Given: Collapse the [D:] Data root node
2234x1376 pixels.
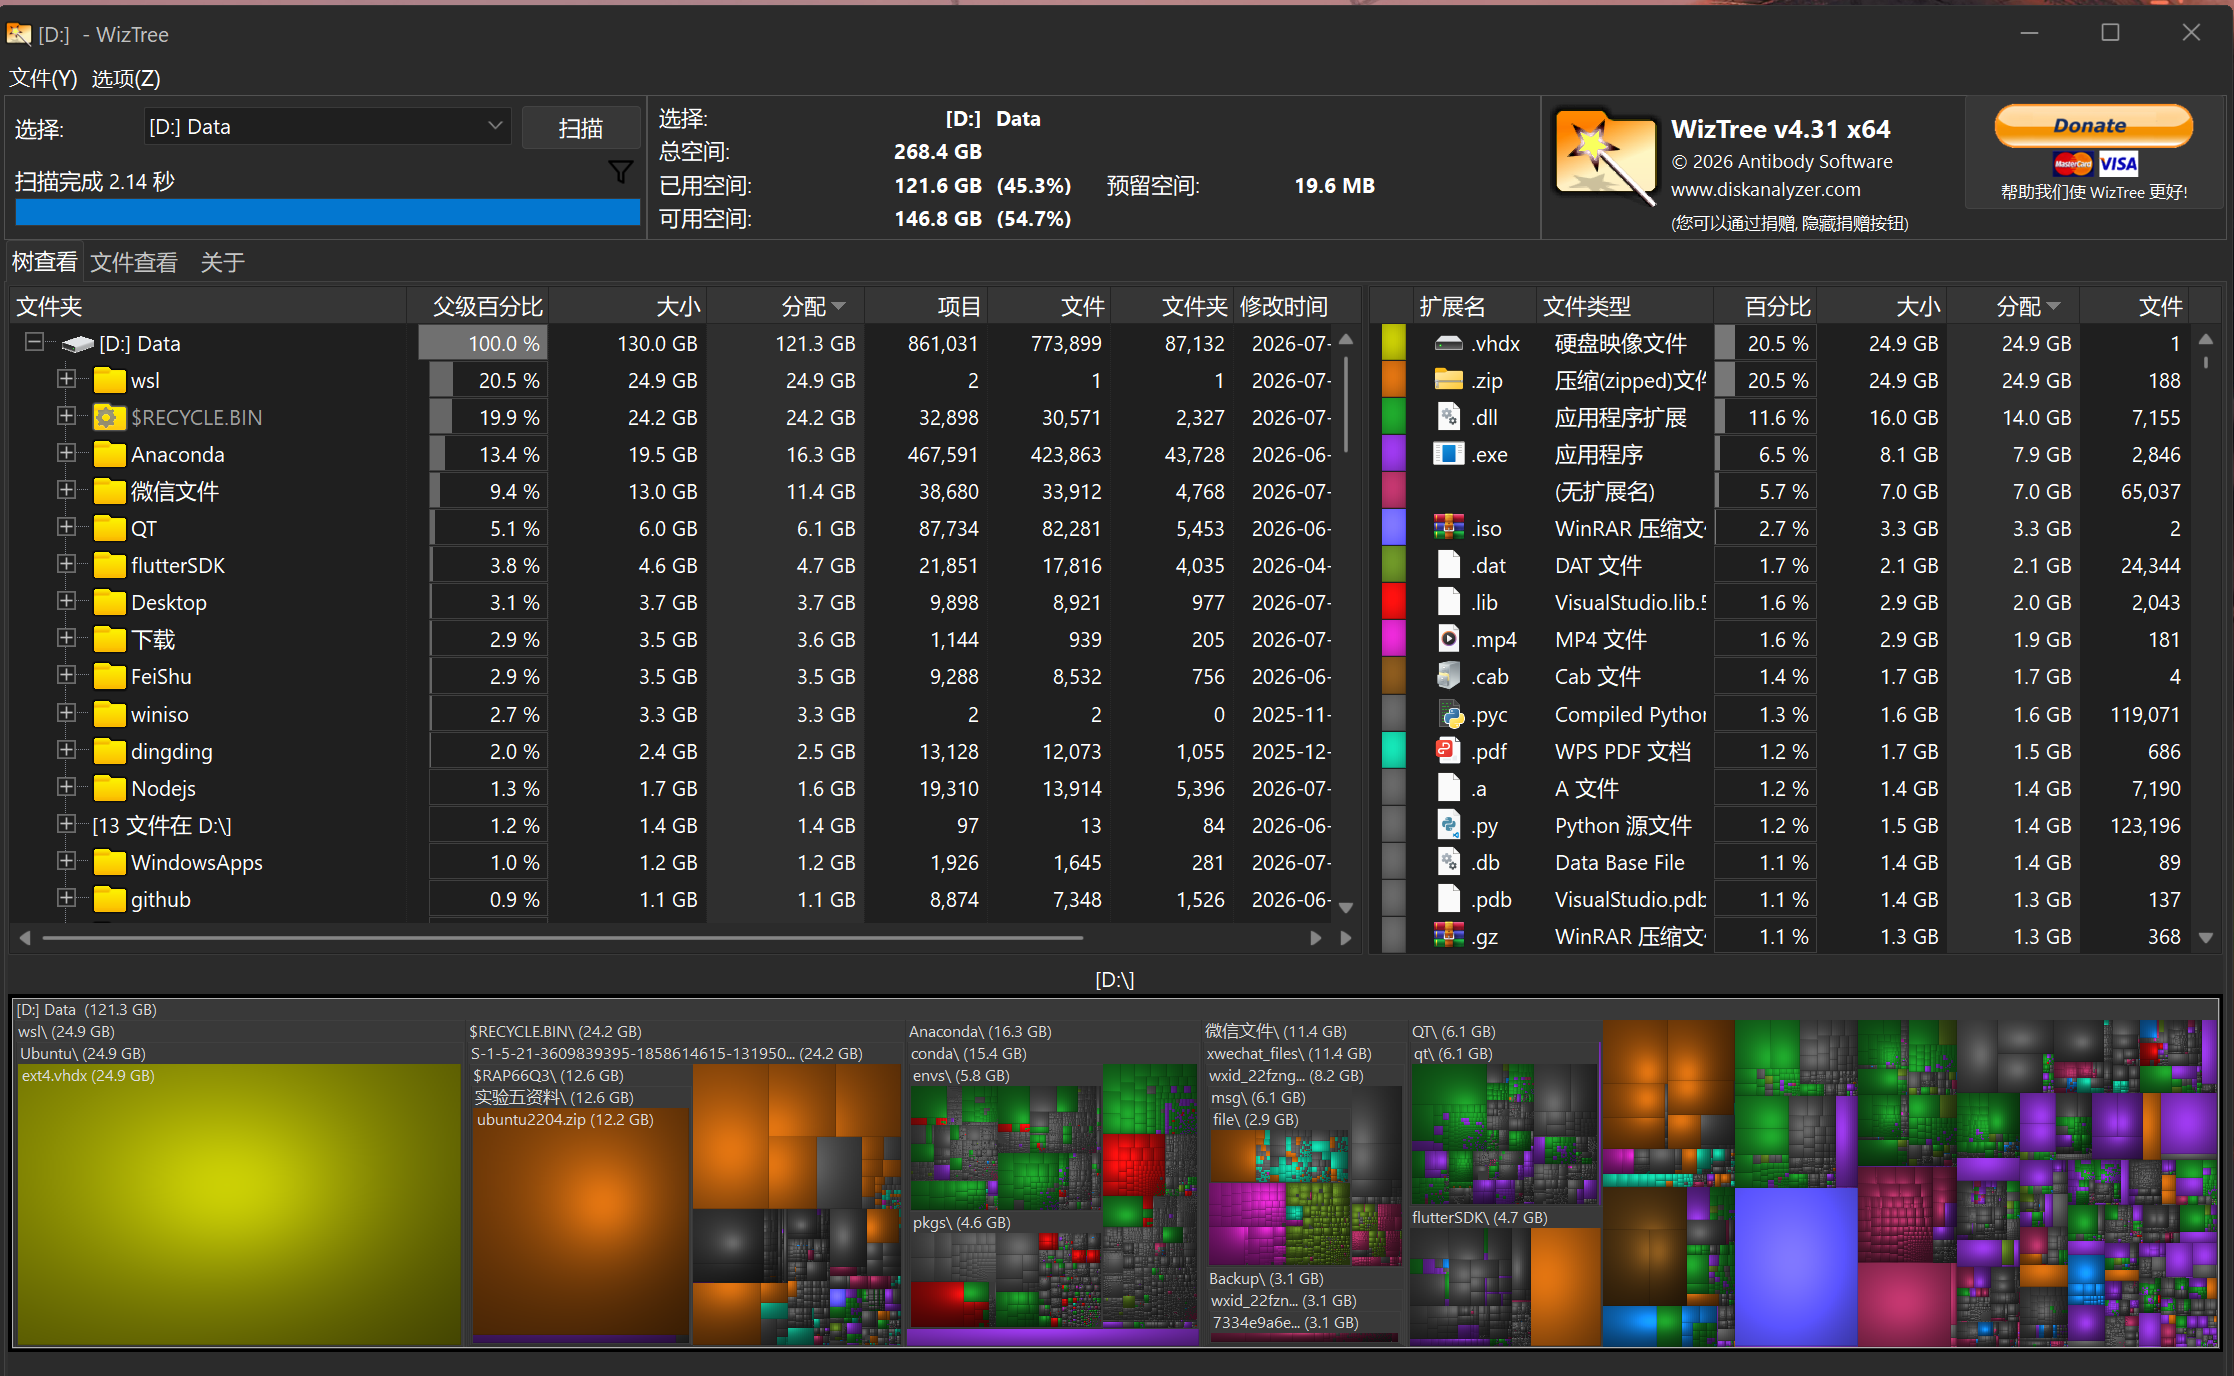Looking at the screenshot, I should click(x=34, y=342).
